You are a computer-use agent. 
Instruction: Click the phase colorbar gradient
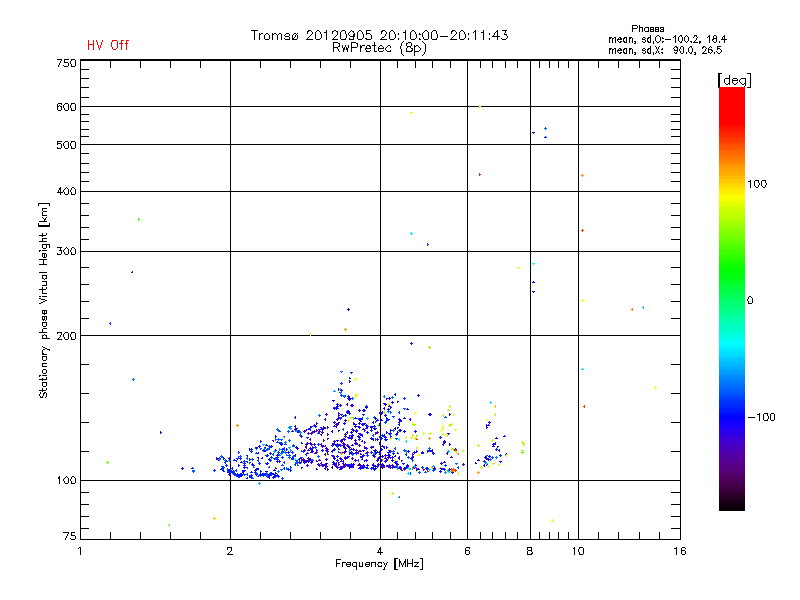pyautogui.click(x=732, y=298)
